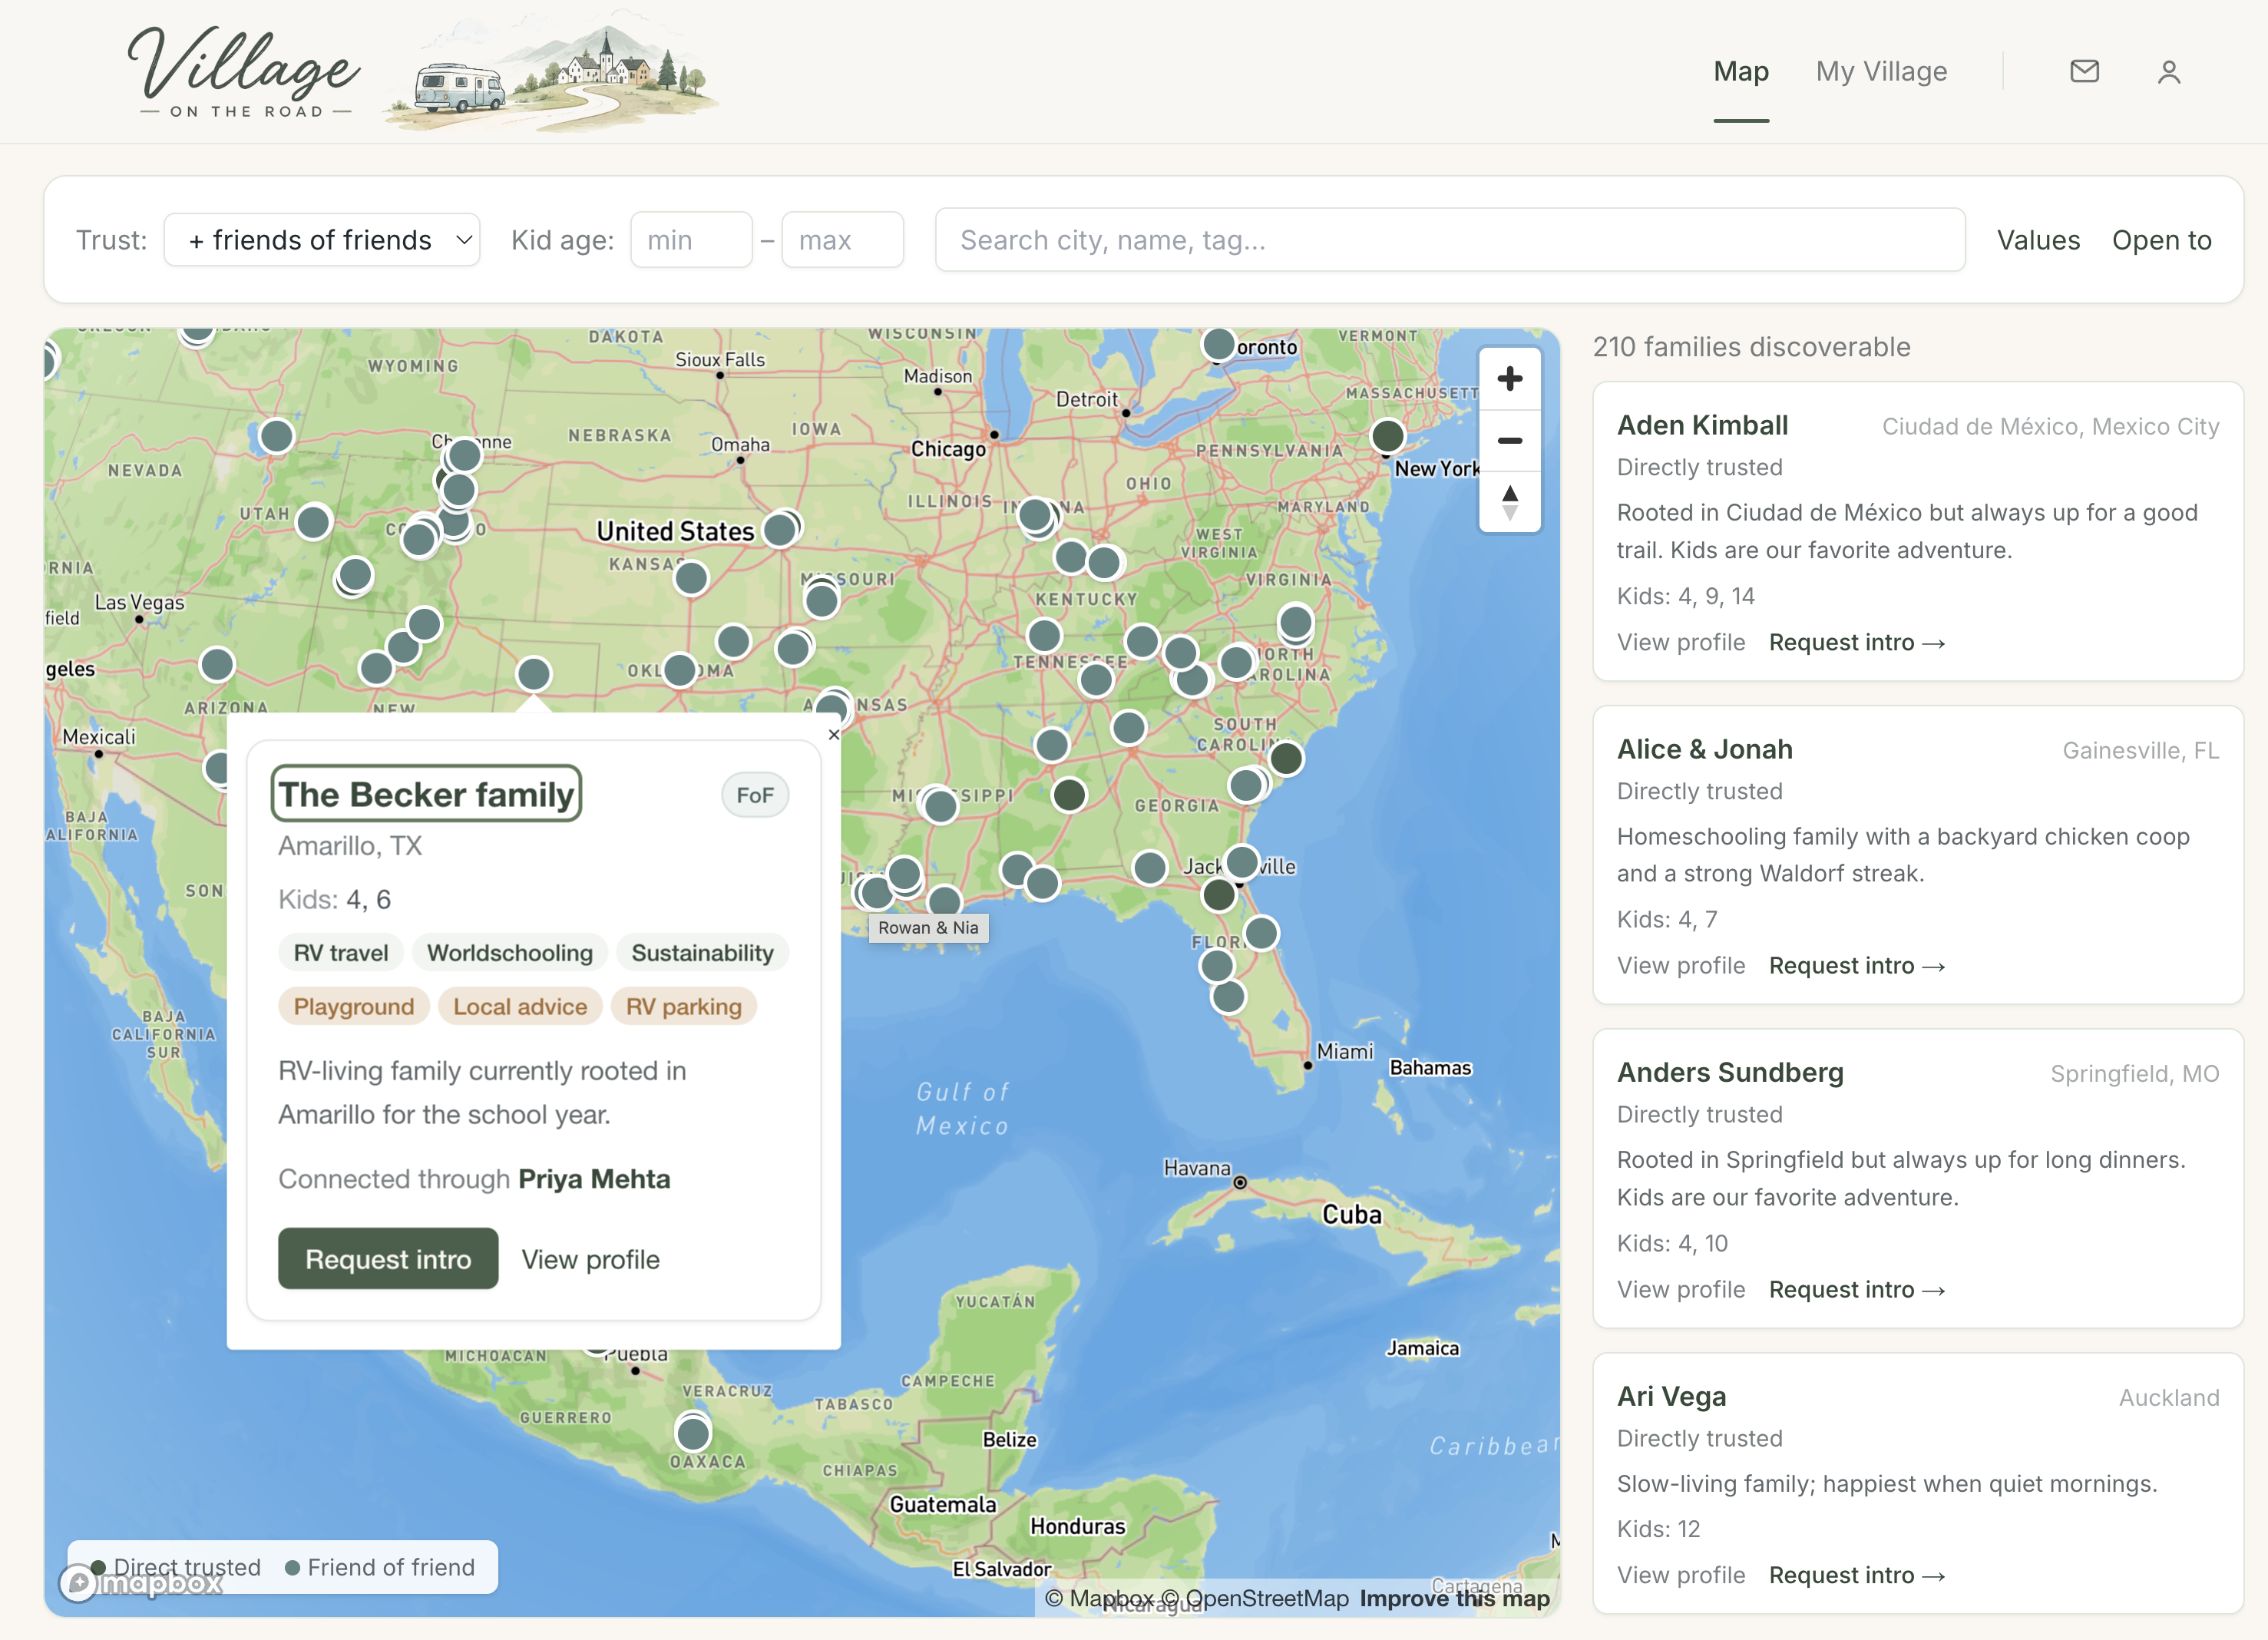Close the Becker family popup
Image resolution: width=2268 pixels, height=1640 pixels.
pyautogui.click(x=834, y=735)
